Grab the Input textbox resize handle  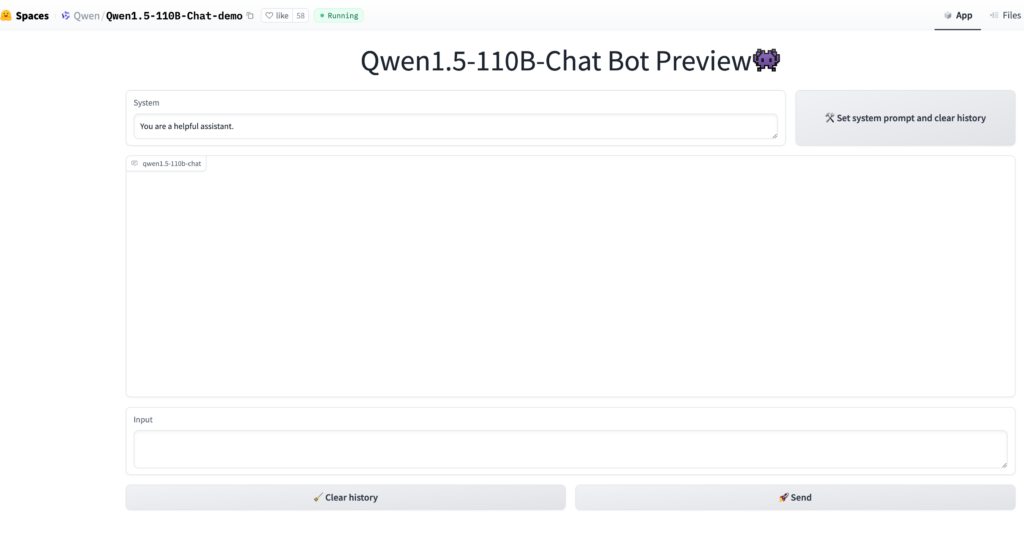[x=1003, y=464]
